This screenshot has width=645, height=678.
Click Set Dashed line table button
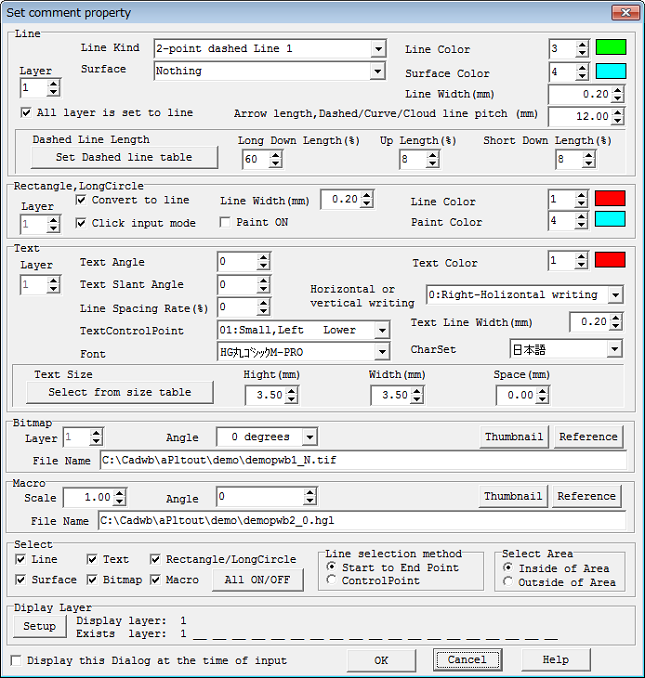pyautogui.click(x=124, y=157)
